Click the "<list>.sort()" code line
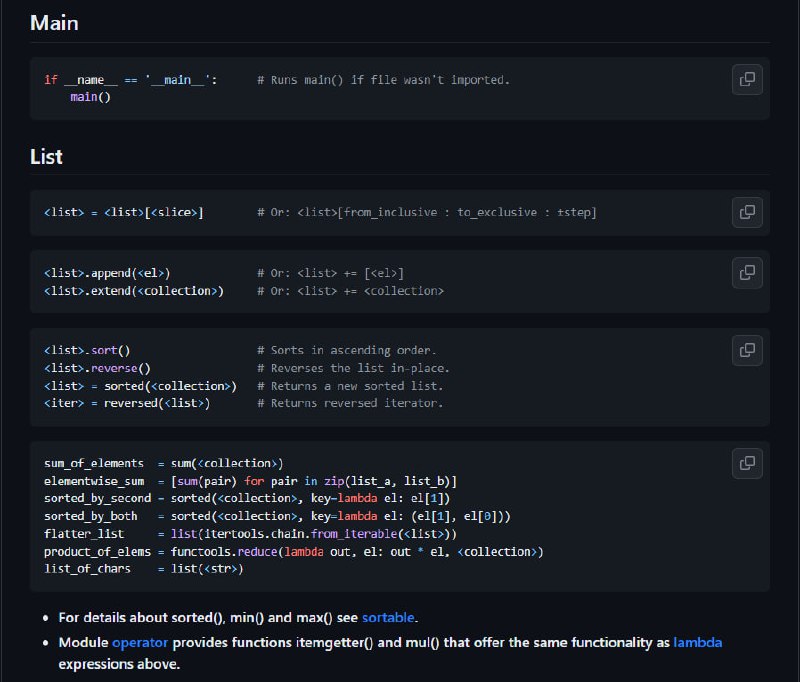 tap(87, 350)
